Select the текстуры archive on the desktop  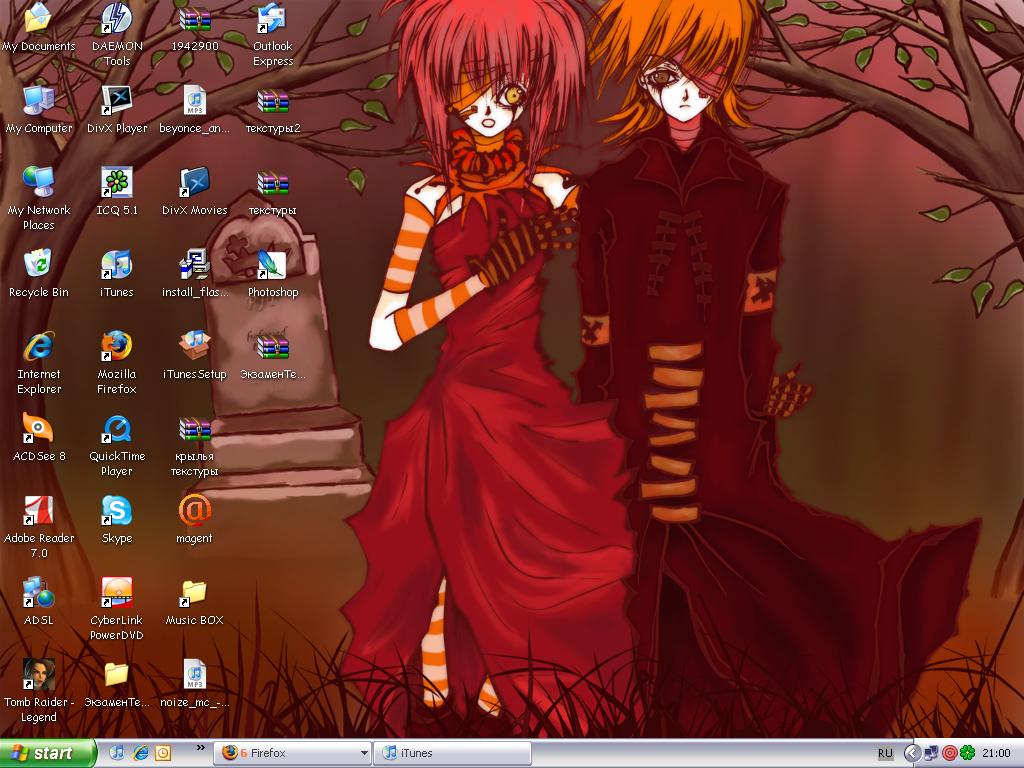point(273,192)
